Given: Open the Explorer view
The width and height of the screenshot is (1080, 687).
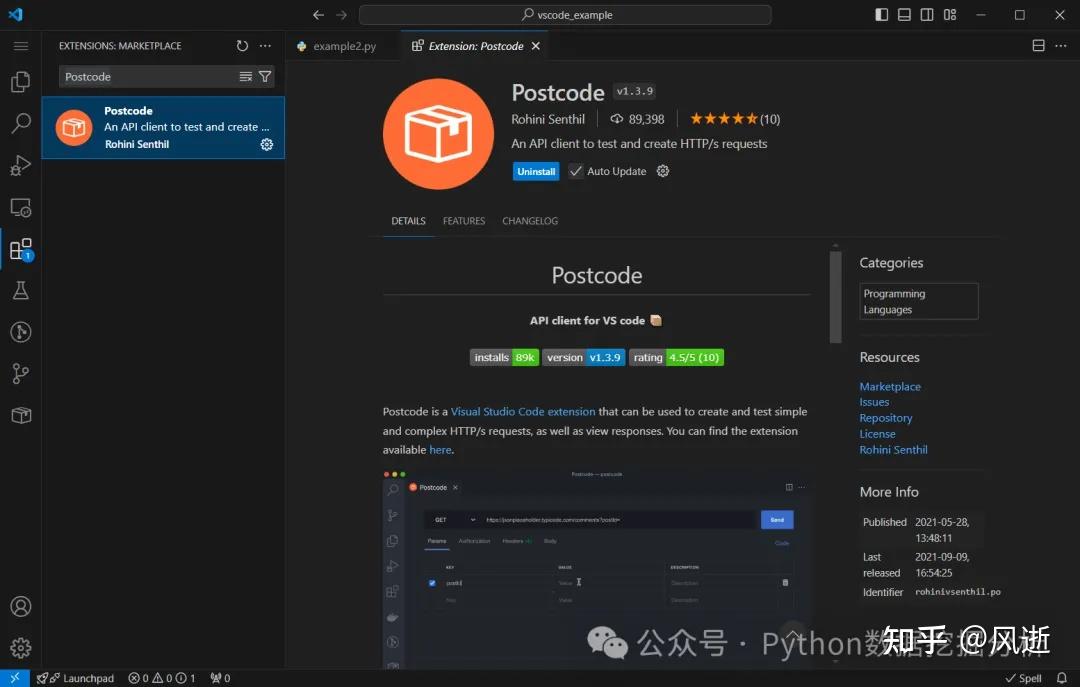Looking at the screenshot, I should click(21, 82).
